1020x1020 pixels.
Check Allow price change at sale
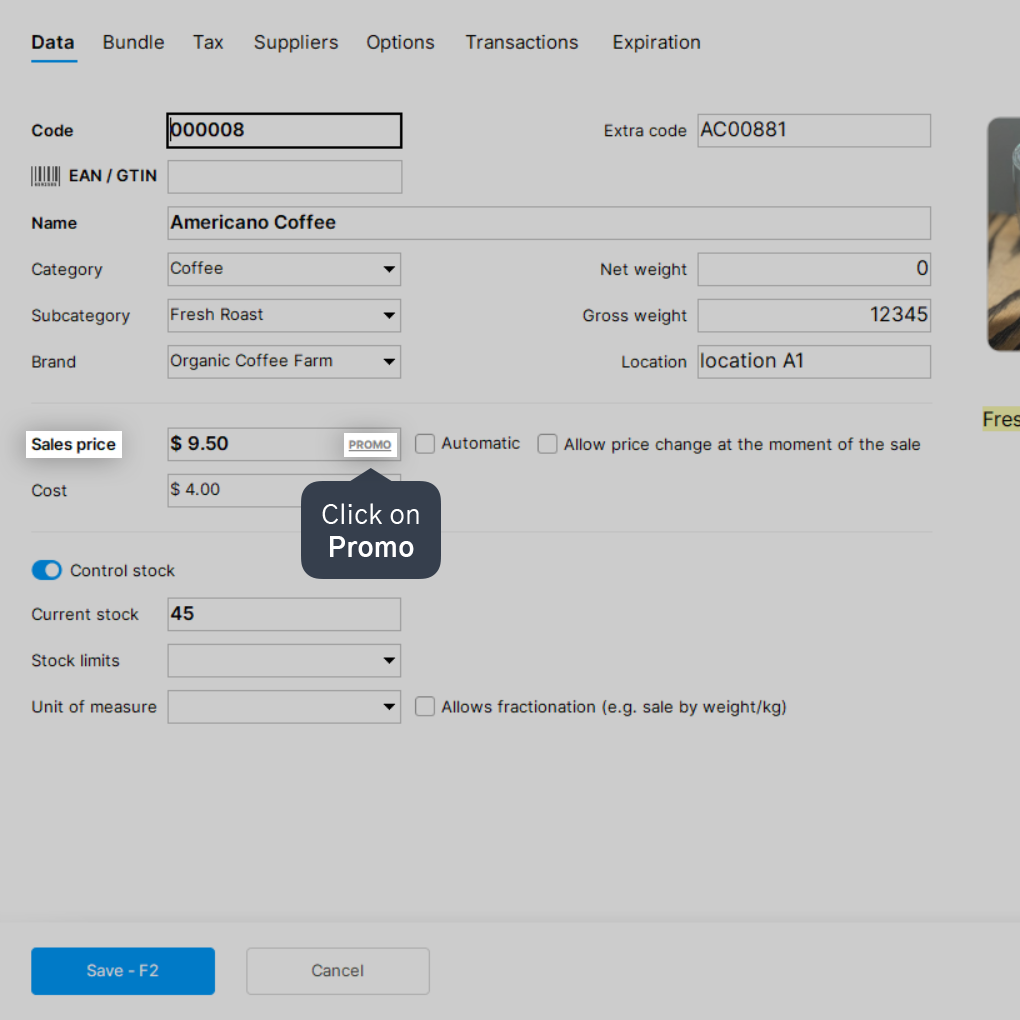(547, 444)
